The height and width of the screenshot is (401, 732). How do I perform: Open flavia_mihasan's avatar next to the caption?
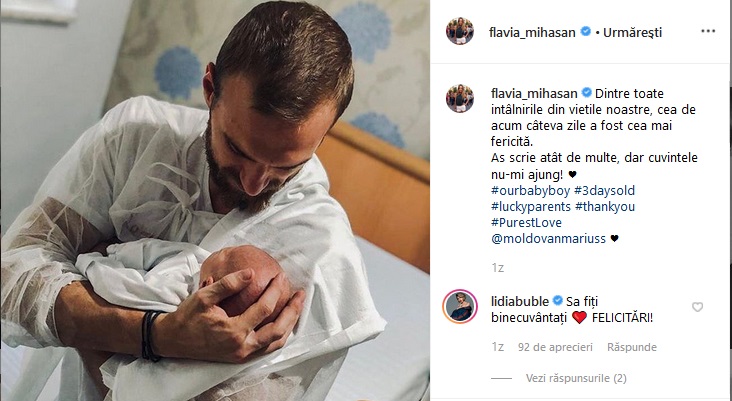[460, 98]
